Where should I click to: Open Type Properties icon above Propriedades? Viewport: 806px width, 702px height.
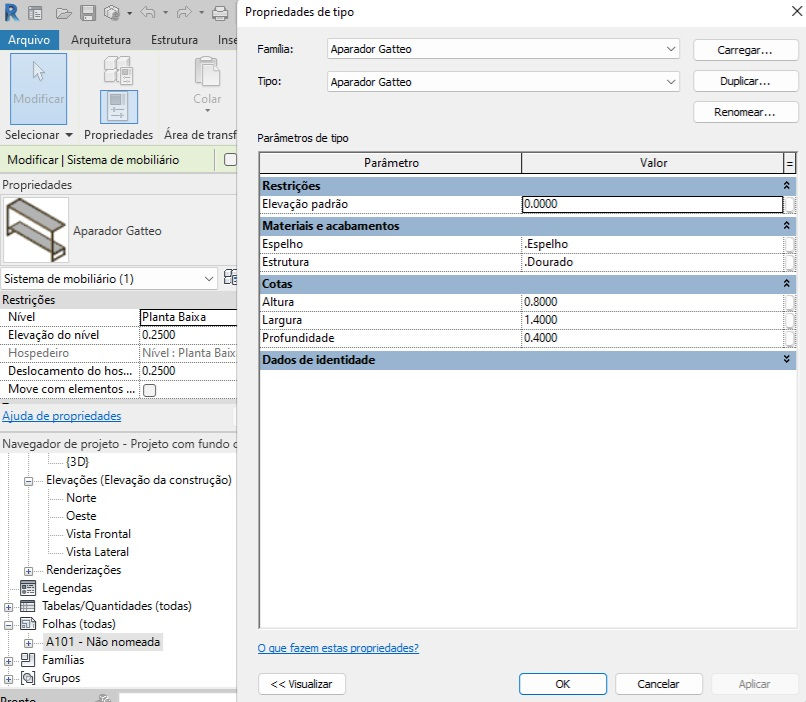119,70
